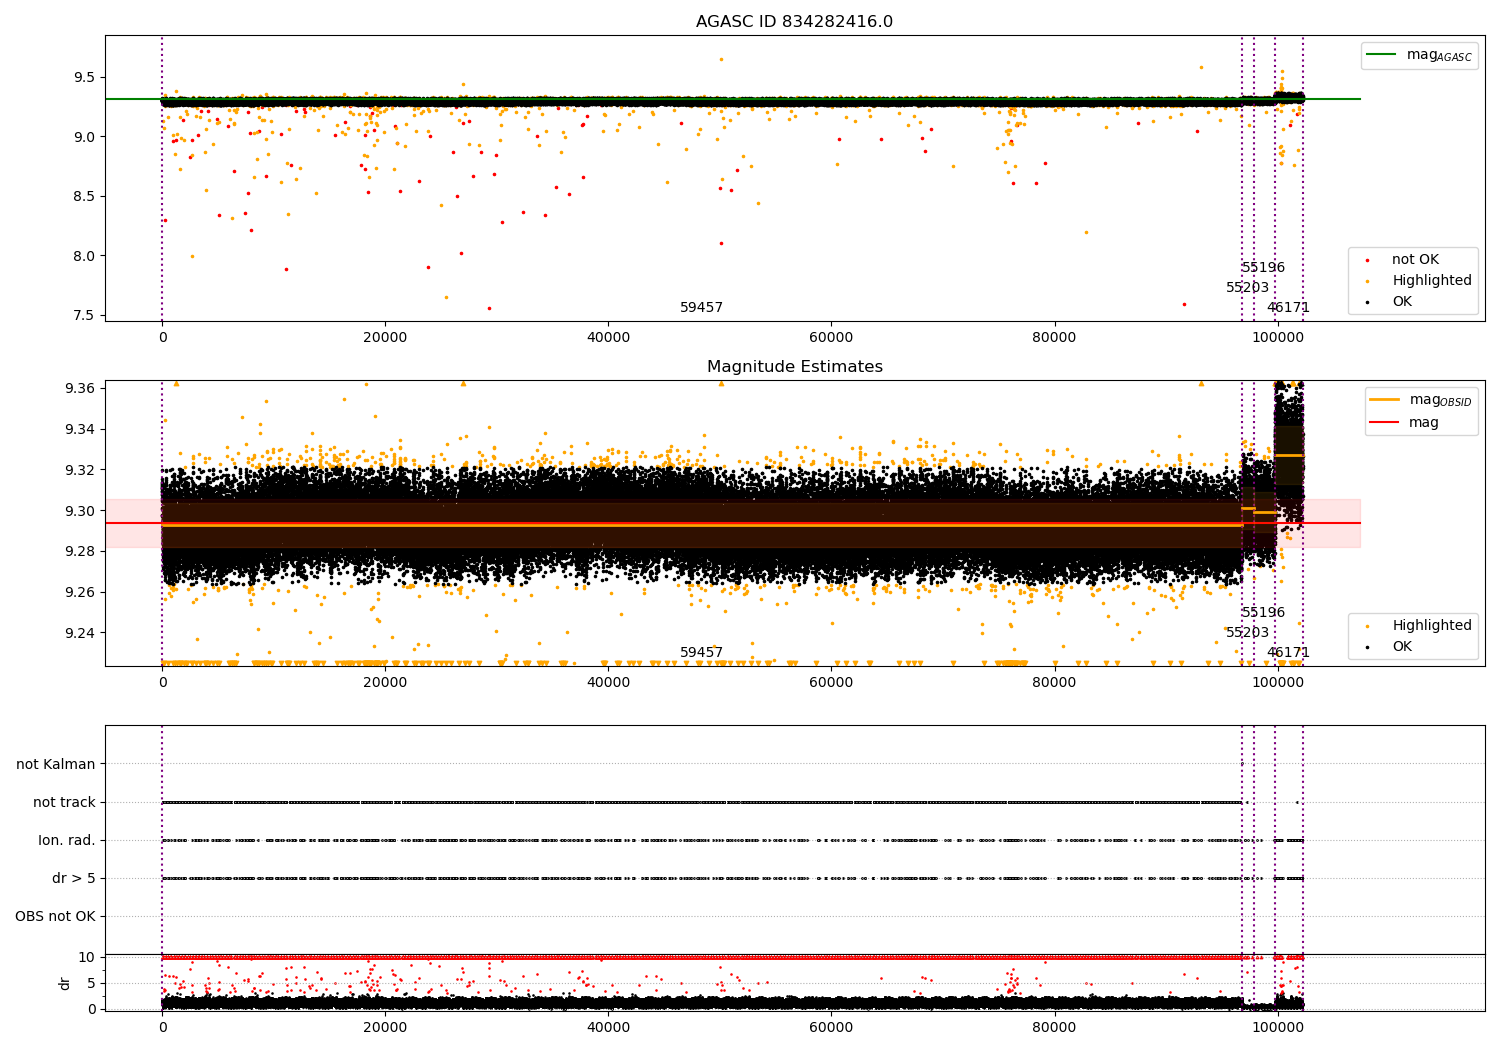This screenshot has height=1050, width=1500.
Task: Click the '55203' annotation in the Magnitude Estimates plot
Action: tap(1247, 633)
